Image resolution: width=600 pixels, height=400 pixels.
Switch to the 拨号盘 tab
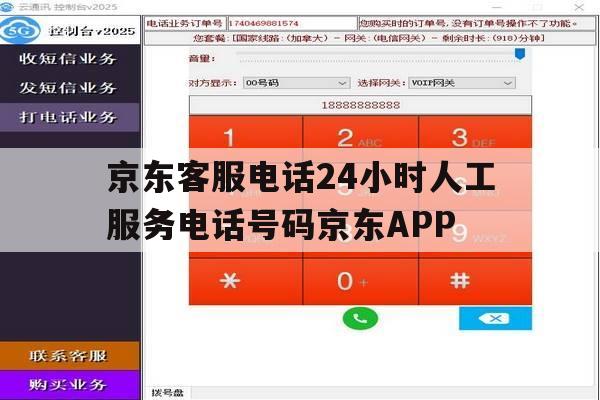(x=167, y=393)
